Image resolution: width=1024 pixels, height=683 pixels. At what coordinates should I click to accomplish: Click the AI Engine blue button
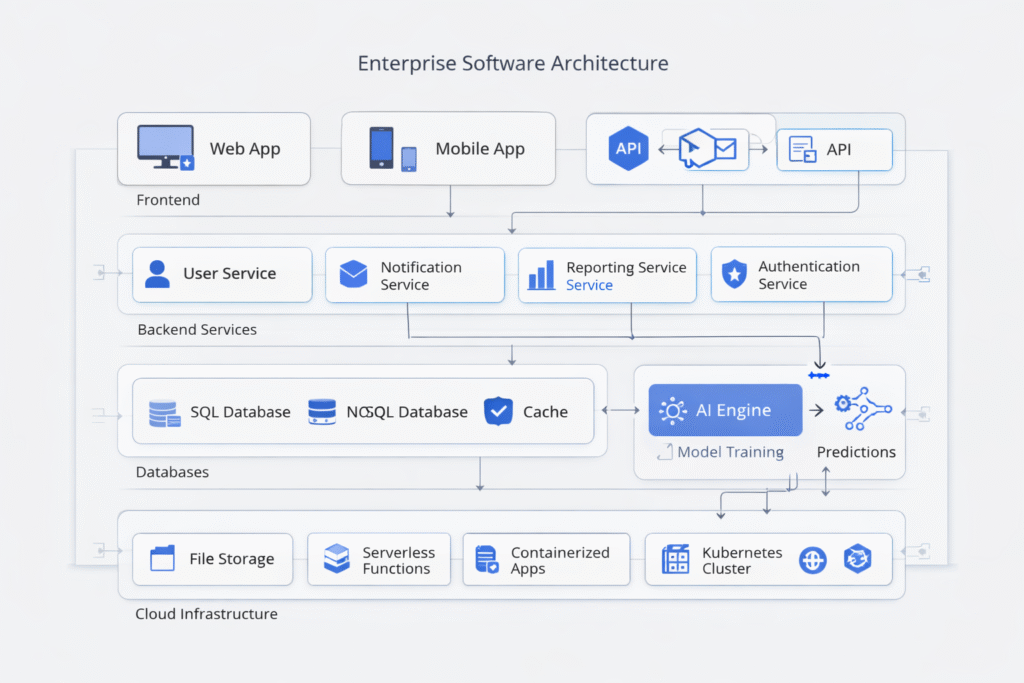coord(726,410)
